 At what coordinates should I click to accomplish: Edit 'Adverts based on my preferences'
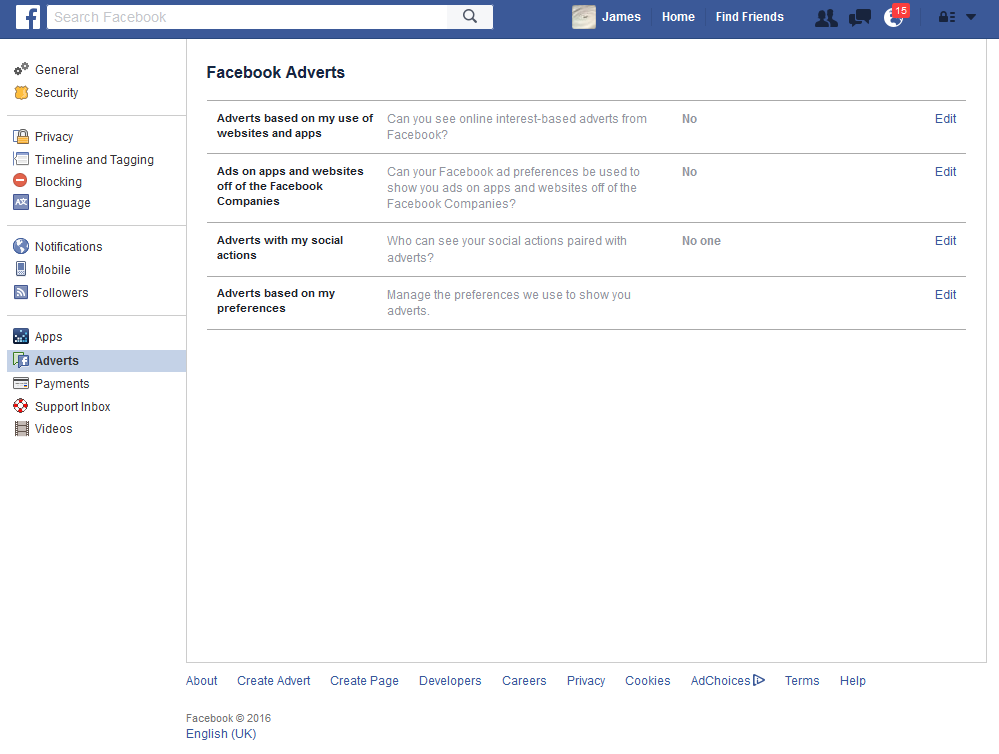(x=944, y=294)
